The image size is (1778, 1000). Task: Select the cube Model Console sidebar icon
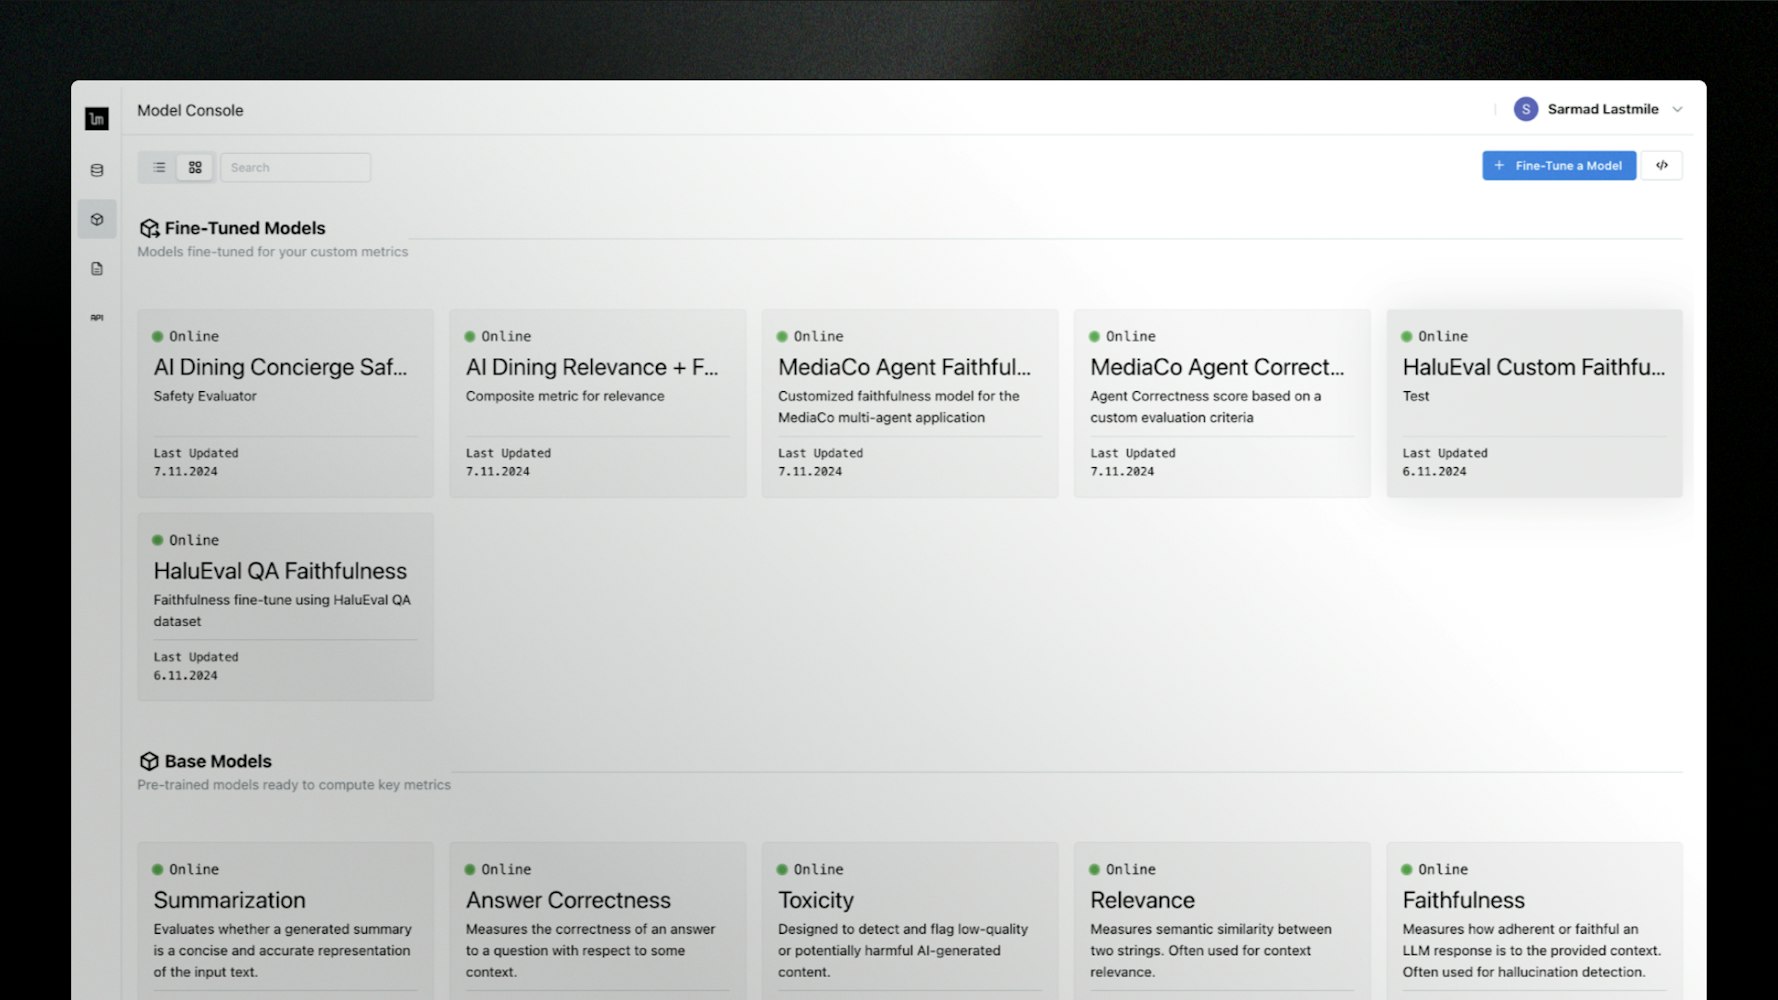(97, 219)
